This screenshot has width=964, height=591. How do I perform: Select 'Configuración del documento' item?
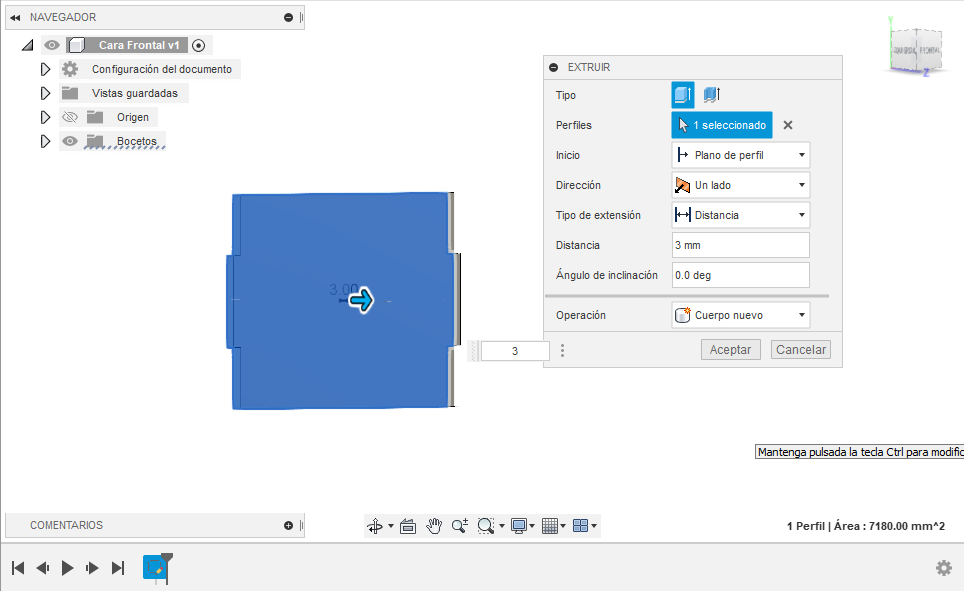click(x=162, y=69)
